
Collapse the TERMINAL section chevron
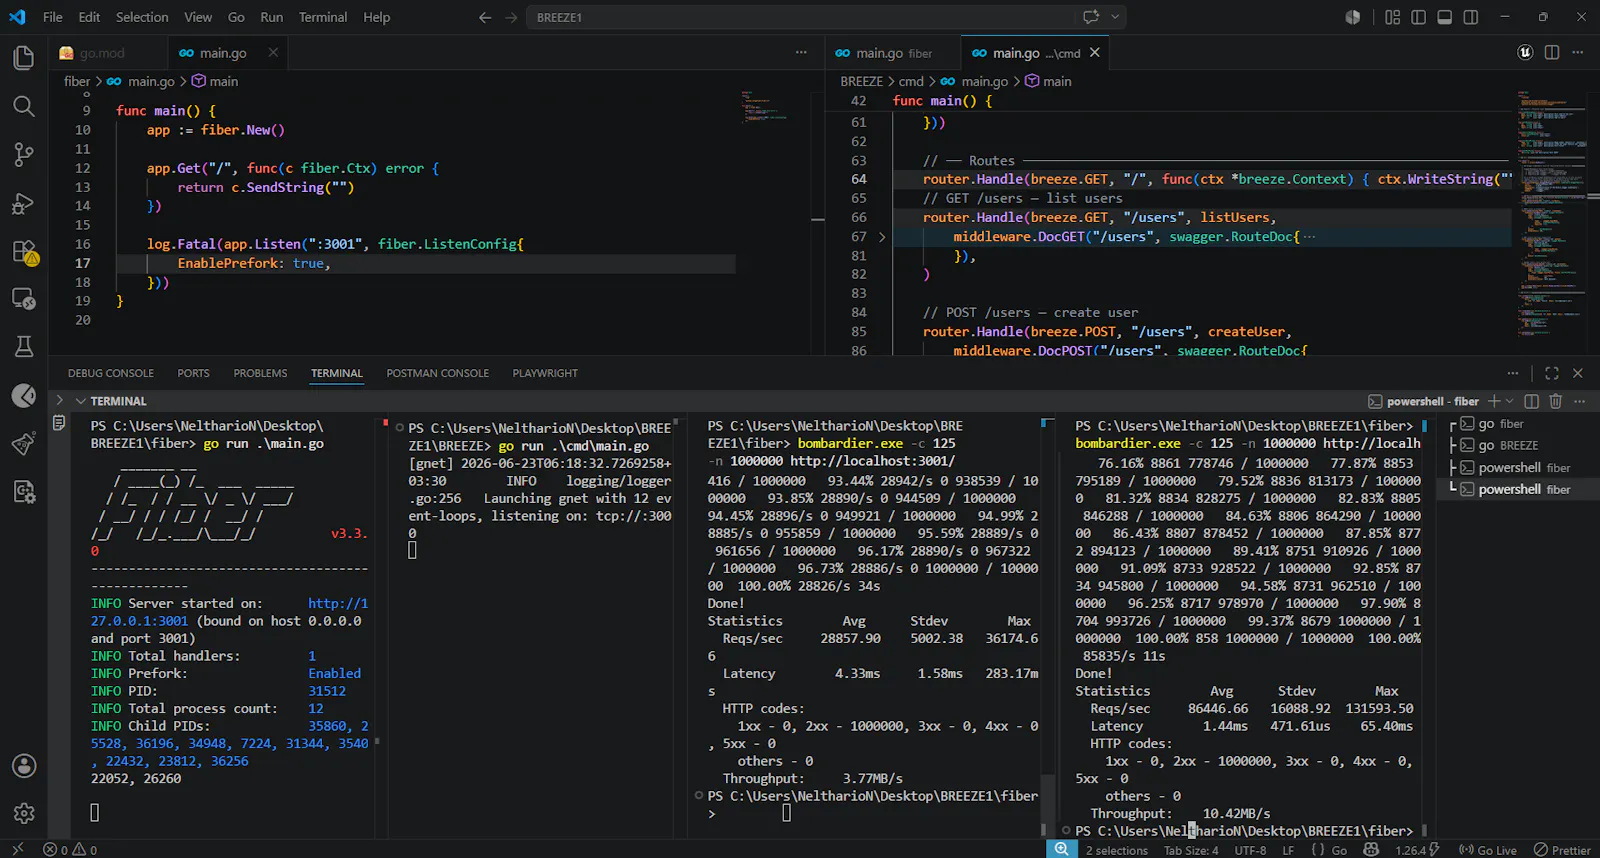click(x=81, y=401)
